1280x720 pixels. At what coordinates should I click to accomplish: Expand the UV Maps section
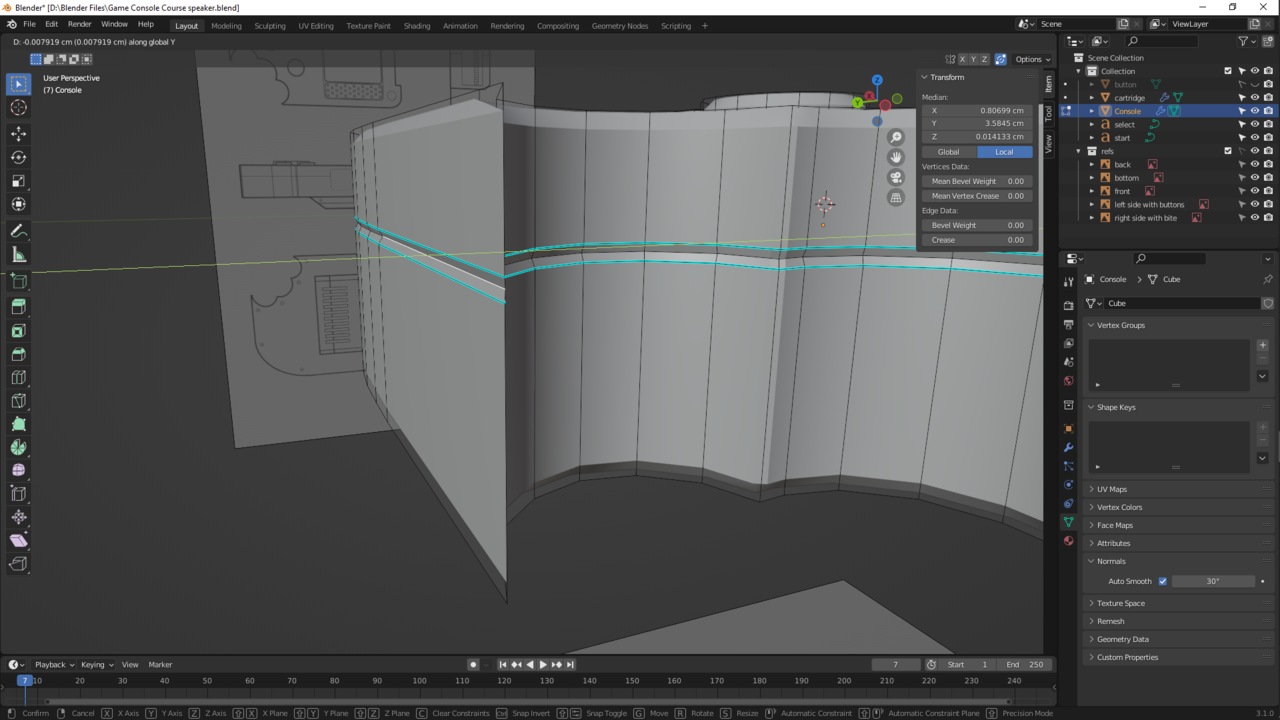point(1110,489)
